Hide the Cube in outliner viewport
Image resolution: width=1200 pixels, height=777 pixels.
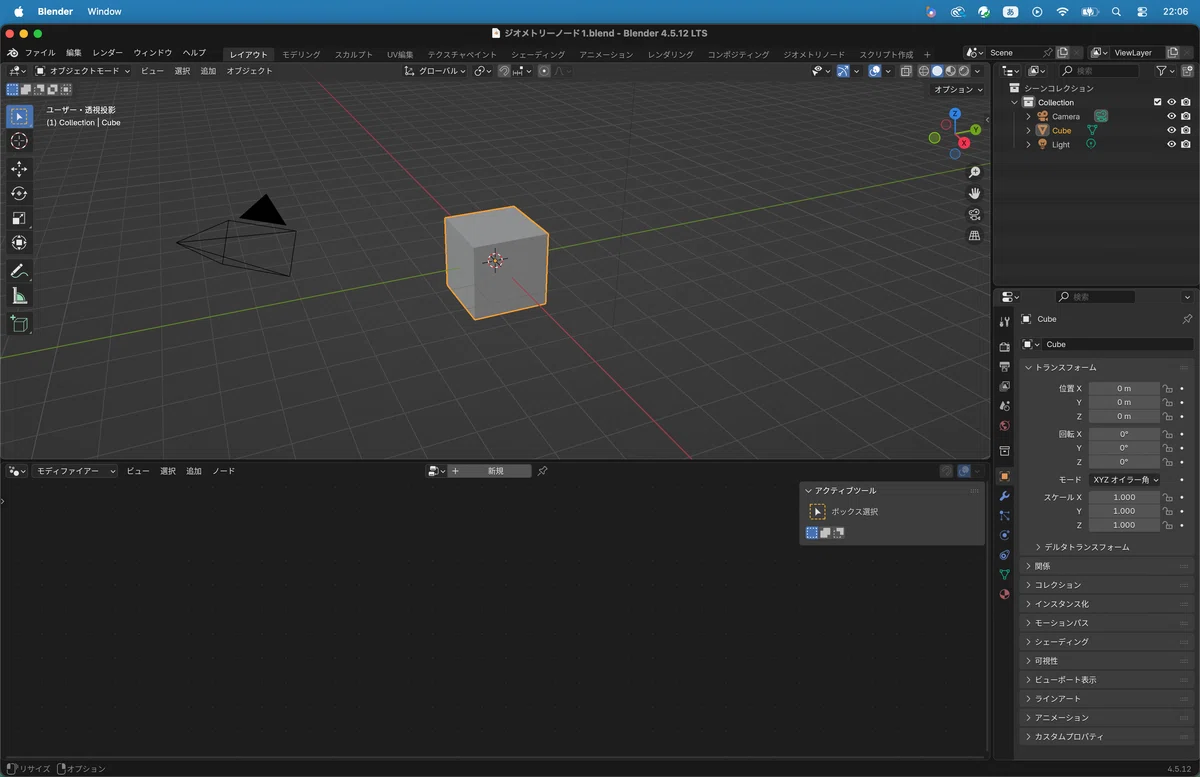click(1171, 130)
